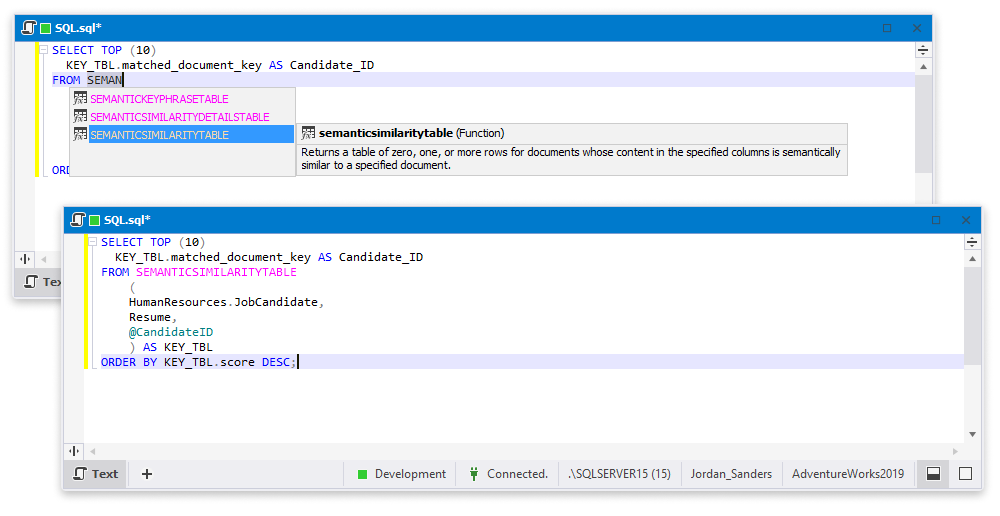Click the Development environment status indicator
The image size is (1000, 516).
pos(402,474)
